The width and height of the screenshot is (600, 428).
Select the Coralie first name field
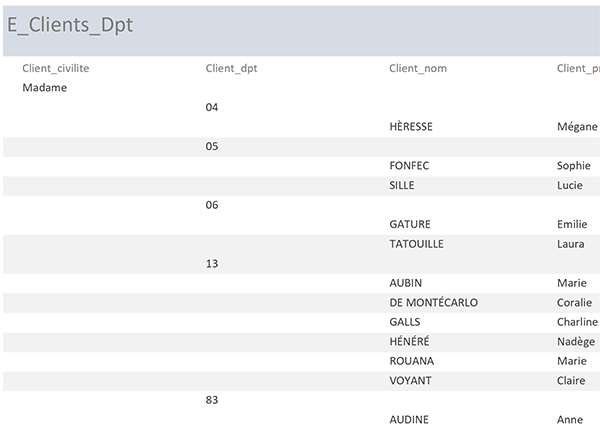tap(574, 302)
